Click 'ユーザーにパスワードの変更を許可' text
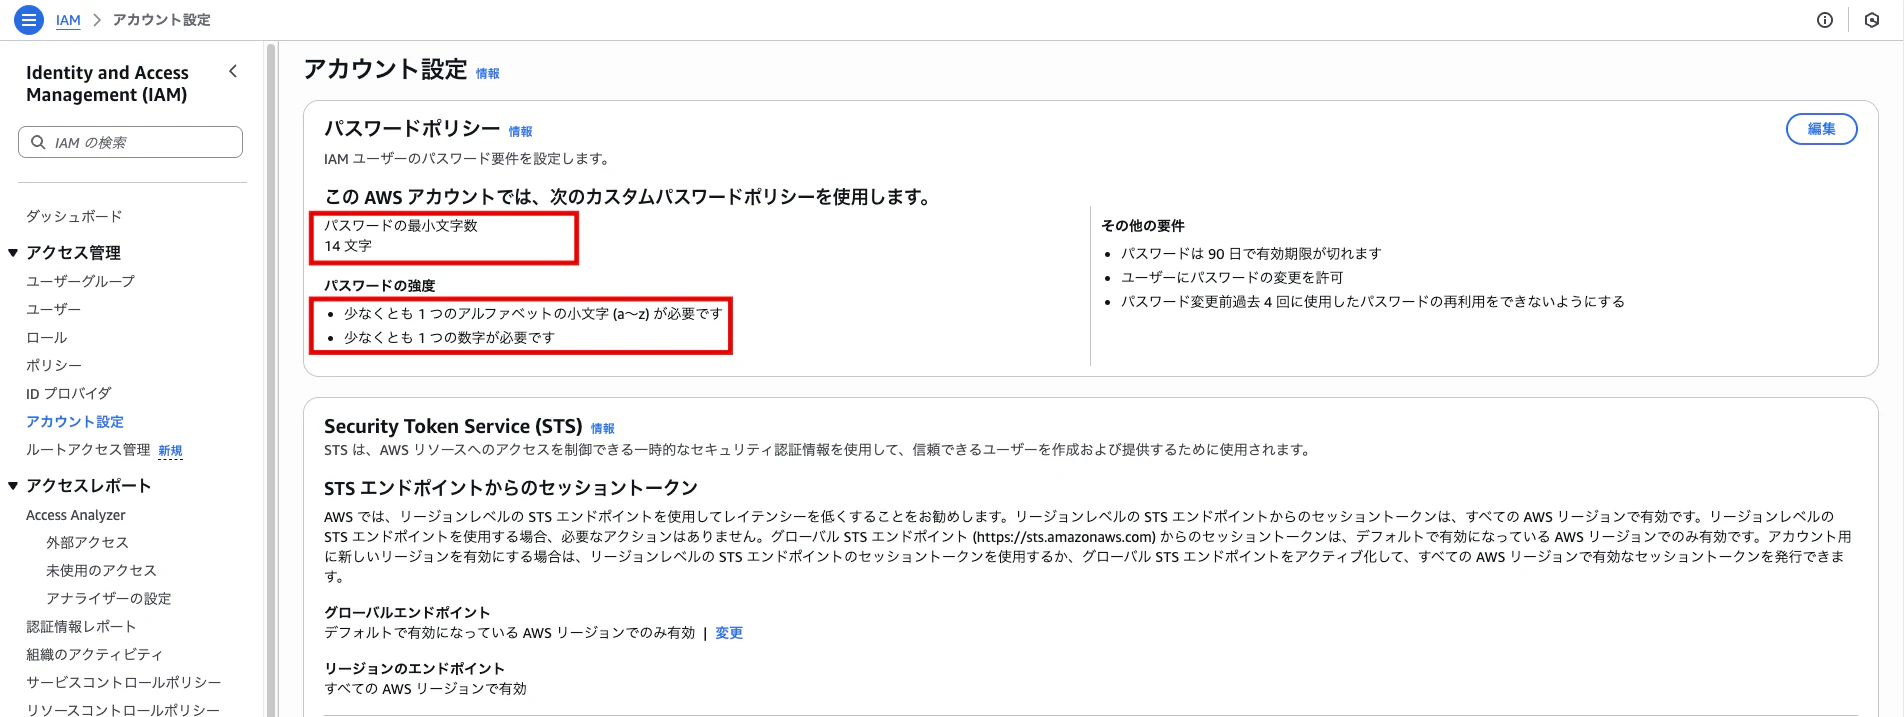Image resolution: width=1904 pixels, height=717 pixels. [1232, 278]
